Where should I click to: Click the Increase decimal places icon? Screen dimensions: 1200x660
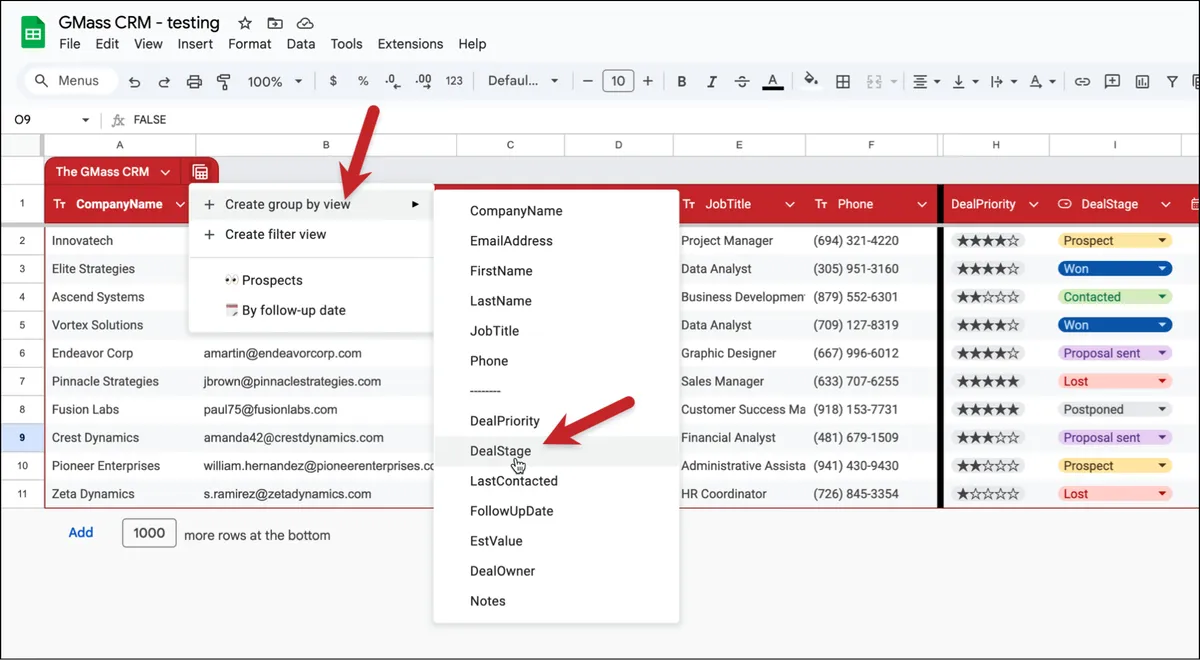(x=423, y=81)
